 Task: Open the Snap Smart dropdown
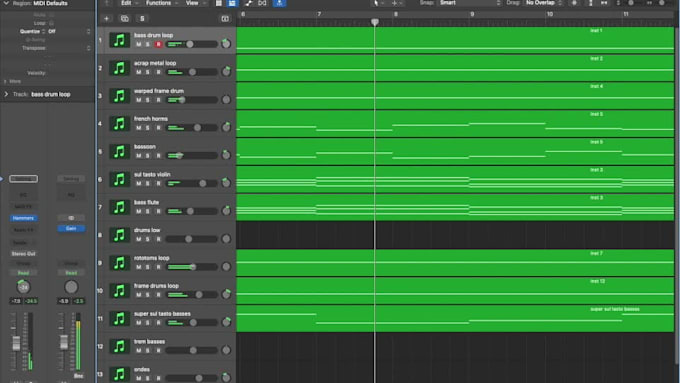coord(470,3)
